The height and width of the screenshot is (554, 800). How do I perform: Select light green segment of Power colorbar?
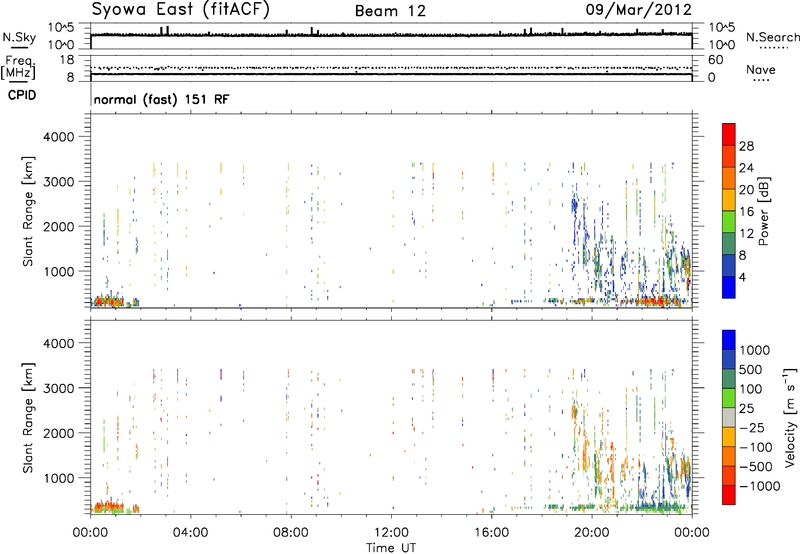pyautogui.click(x=729, y=222)
